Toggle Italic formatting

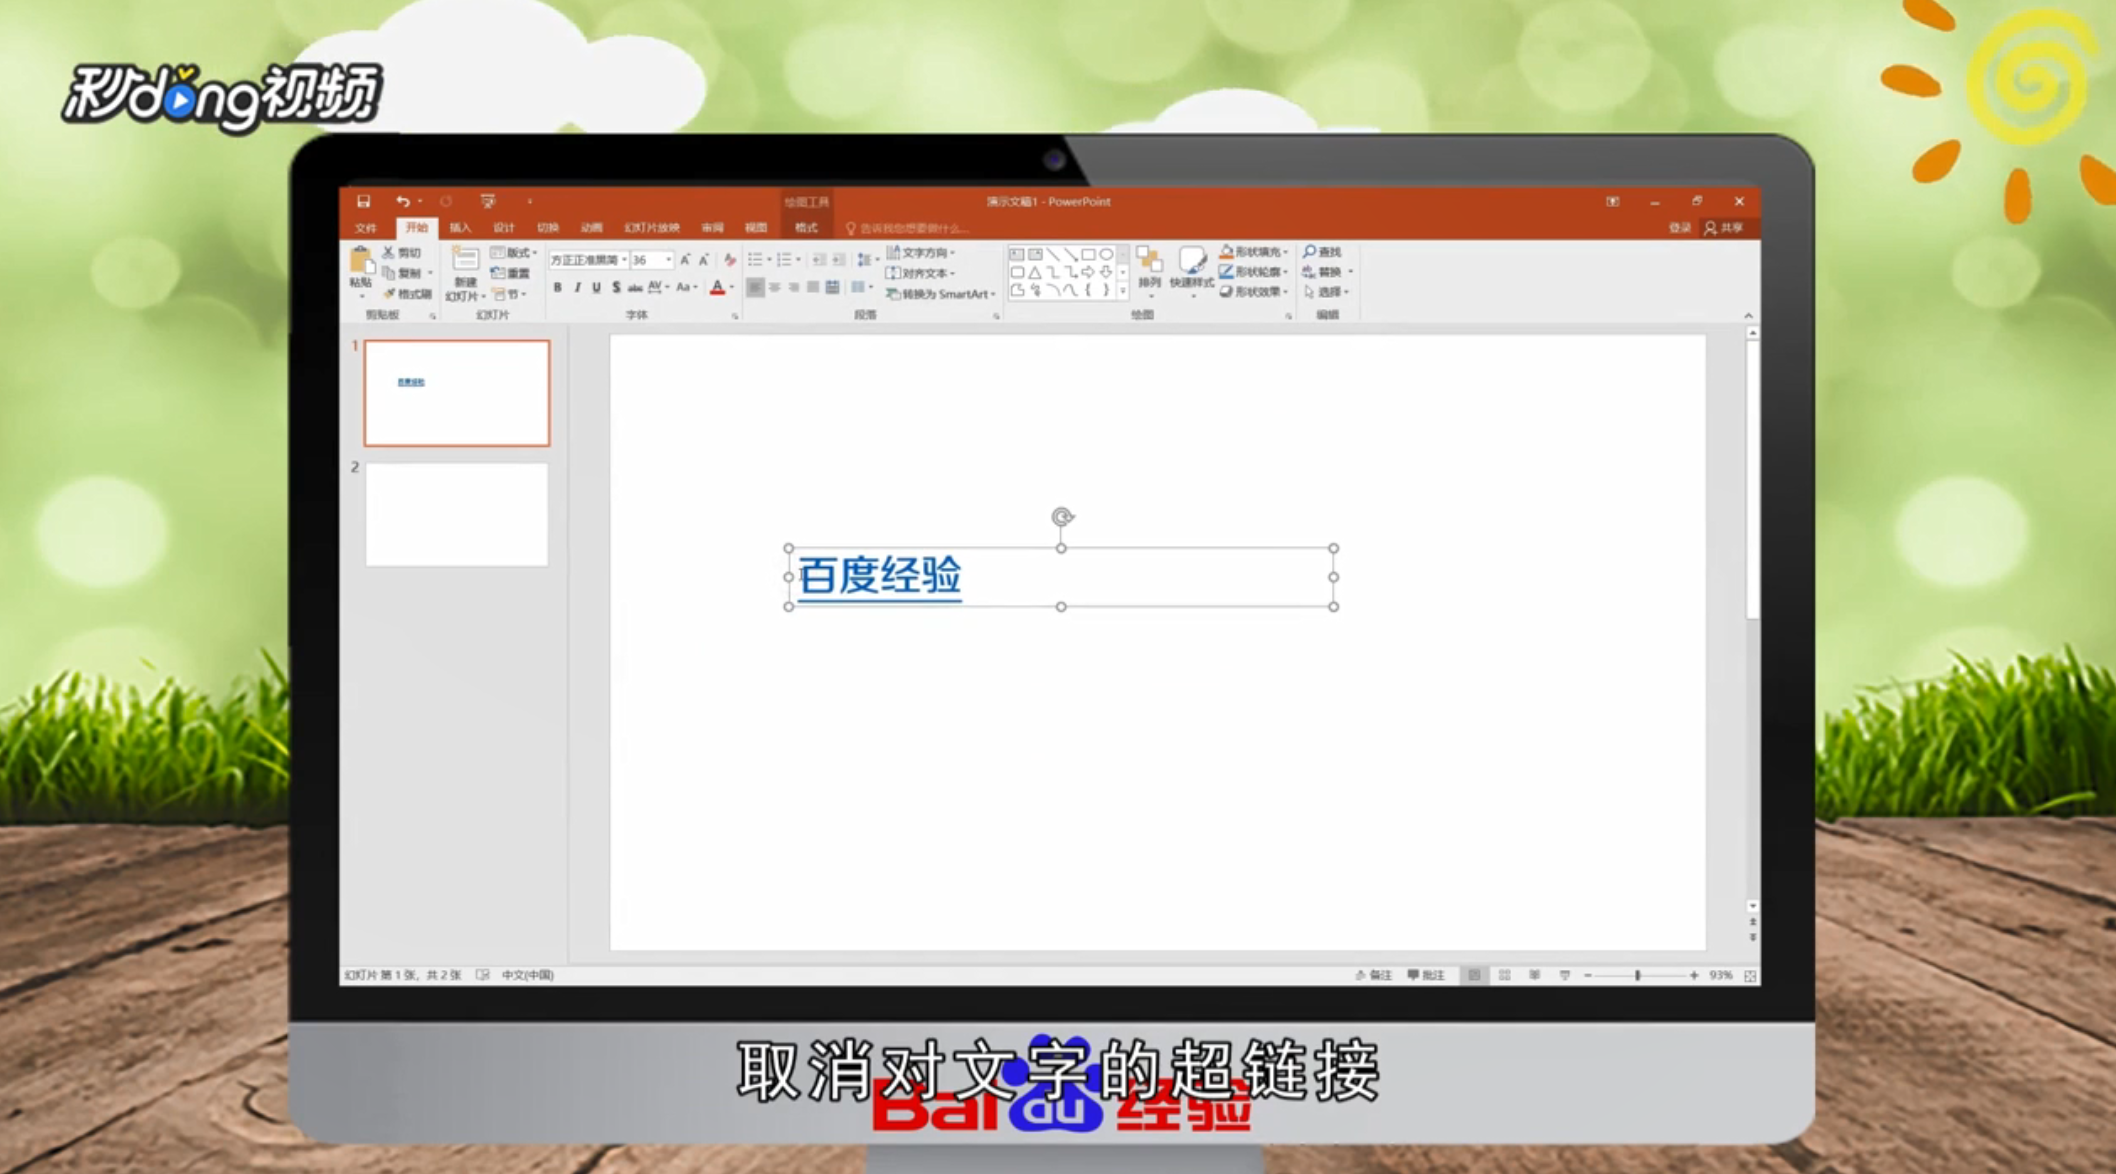click(577, 288)
